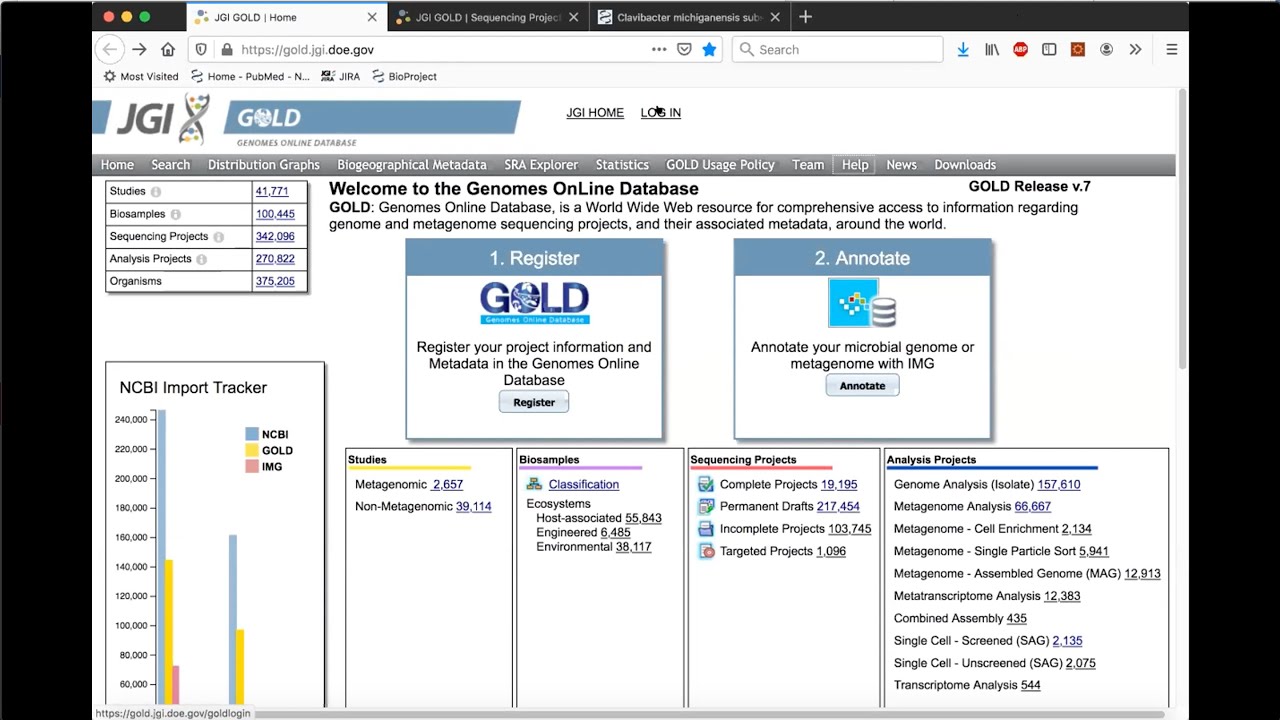
Task: Click the info icon beside Studies
Action: [156, 191]
